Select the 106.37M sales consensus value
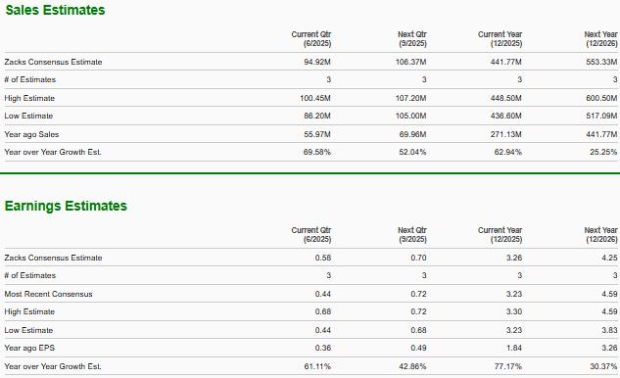This screenshot has width=620, height=378. click(x=411, y=62)
